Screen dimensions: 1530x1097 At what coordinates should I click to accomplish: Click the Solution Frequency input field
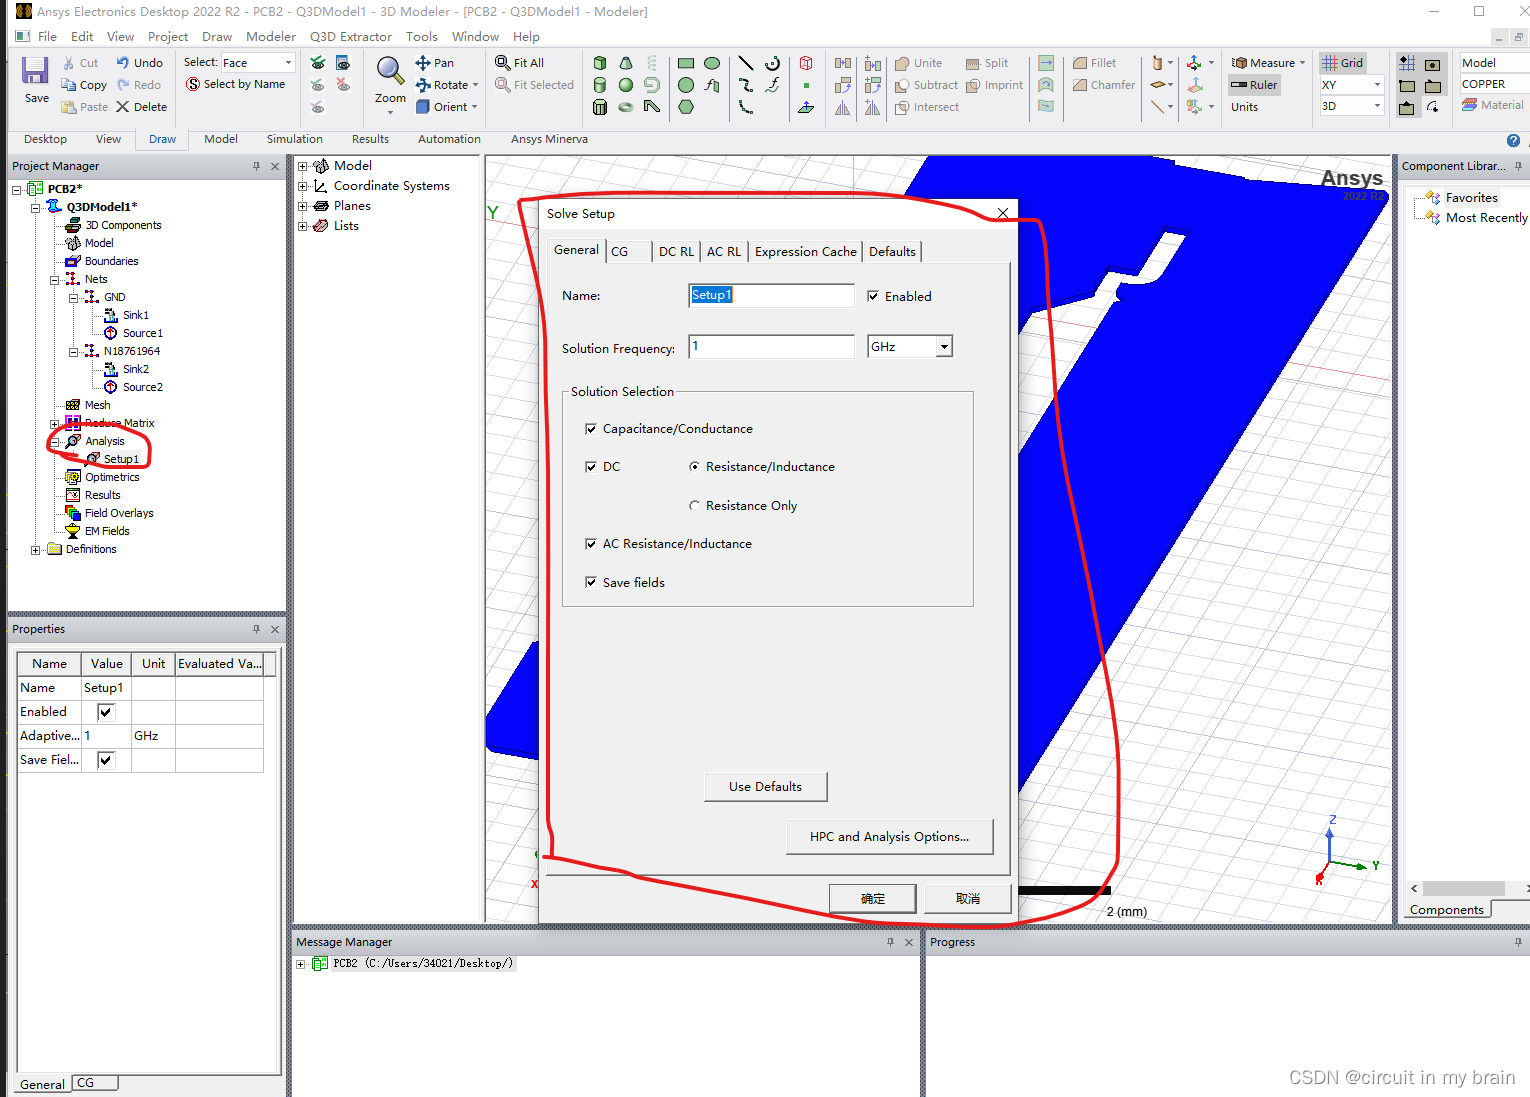coord(771,347)
